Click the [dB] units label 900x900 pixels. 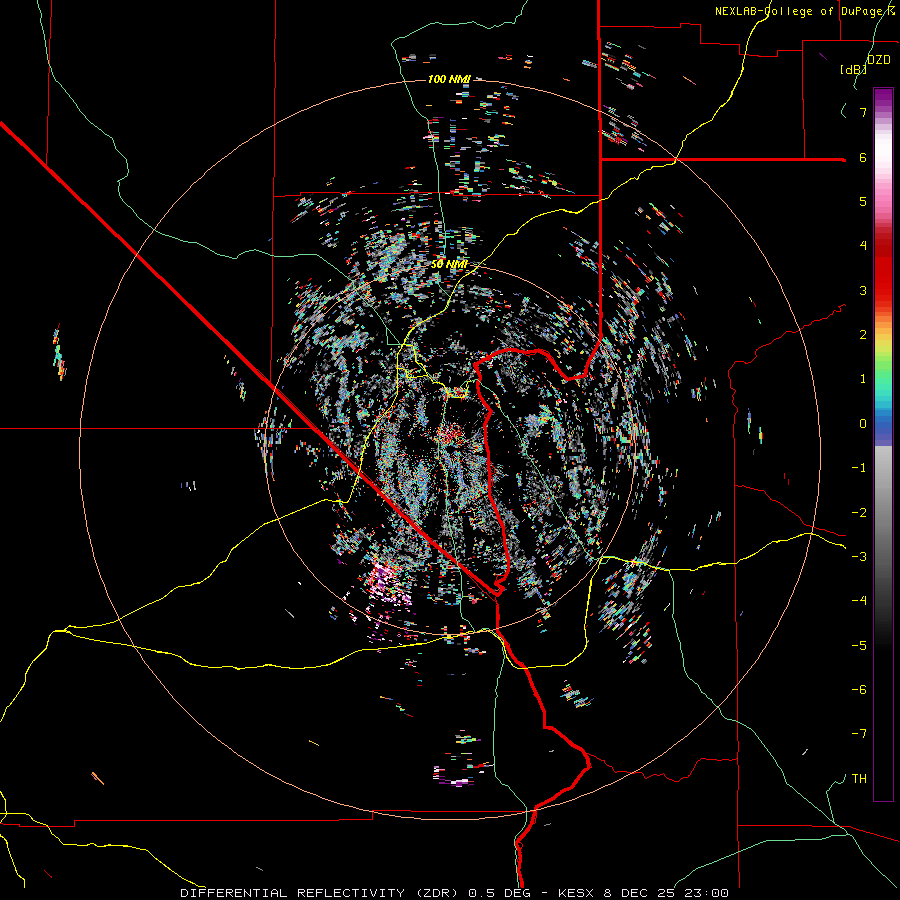point(853,69)
